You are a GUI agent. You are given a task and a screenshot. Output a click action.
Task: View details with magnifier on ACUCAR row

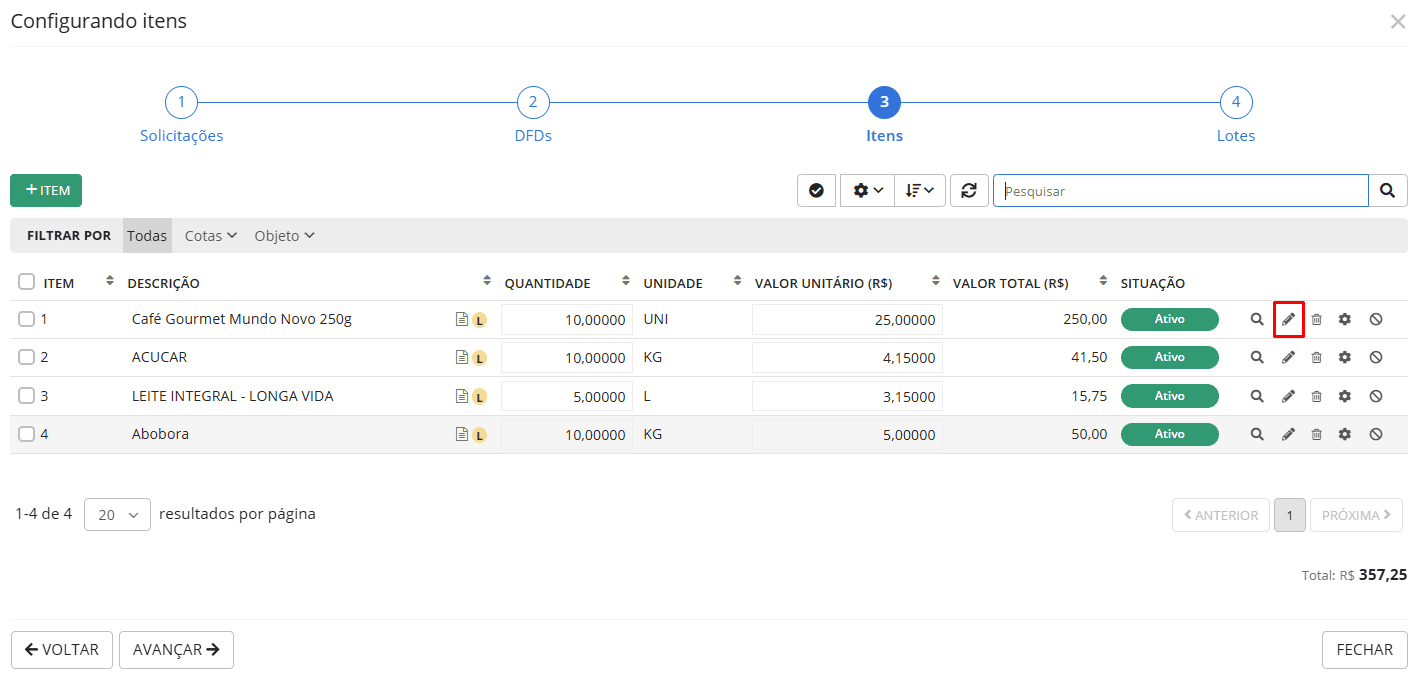[1257, 357]
